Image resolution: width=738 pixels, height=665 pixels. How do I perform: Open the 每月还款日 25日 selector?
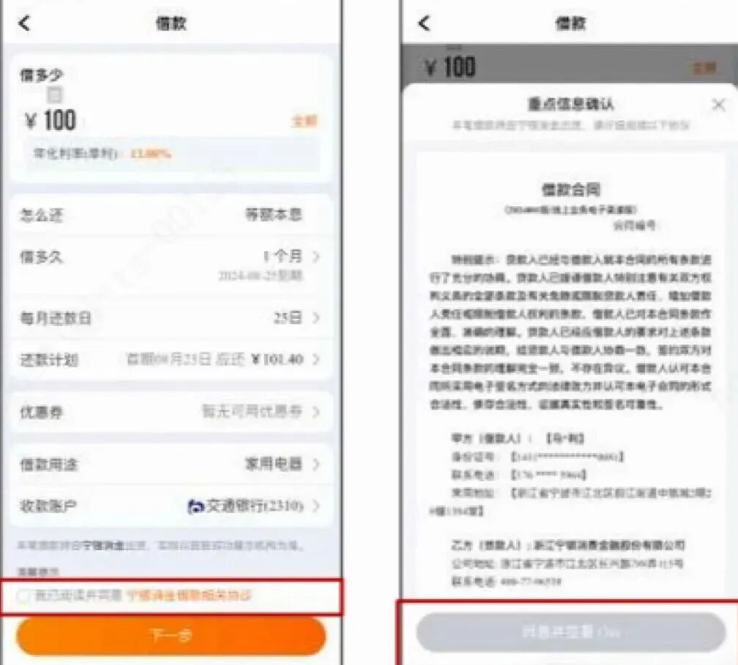pyautogui.click(x=170, y=318)
